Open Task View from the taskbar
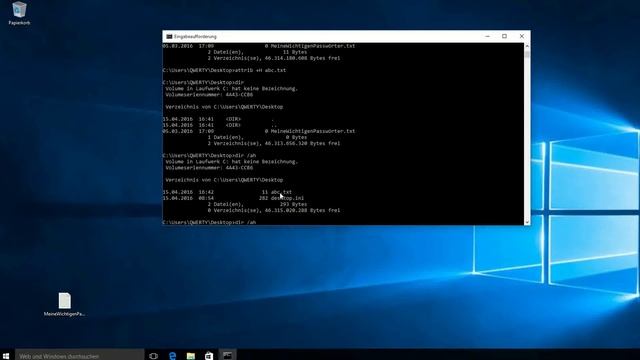The height and width of the screenshot is (360, 640). [153, 356]
